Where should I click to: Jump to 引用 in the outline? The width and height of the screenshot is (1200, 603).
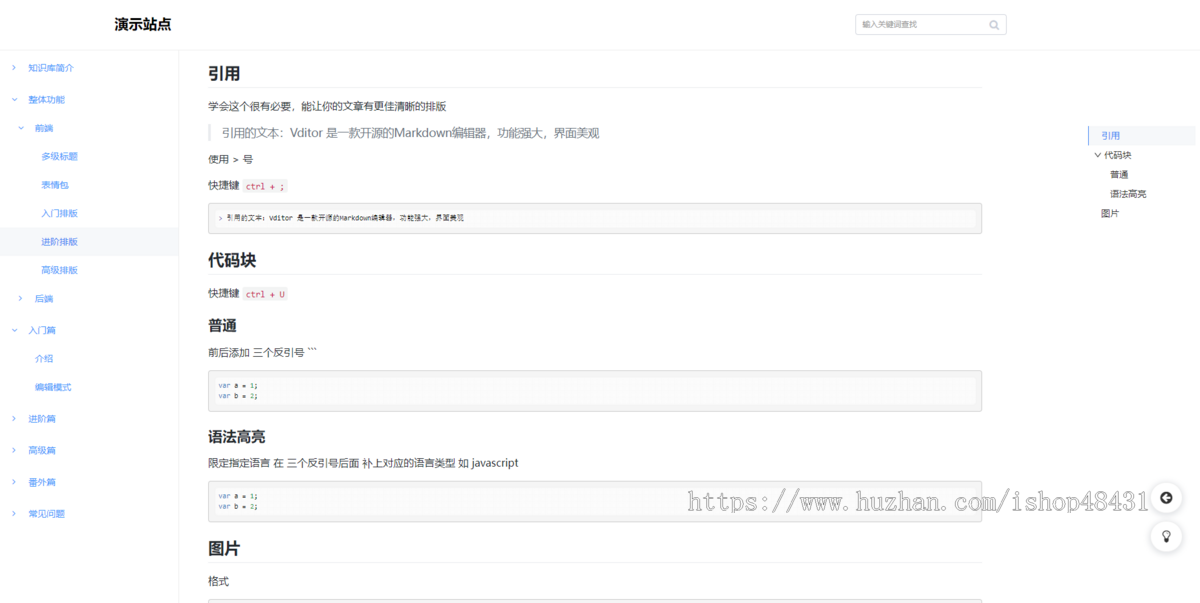coord(1110,136)
